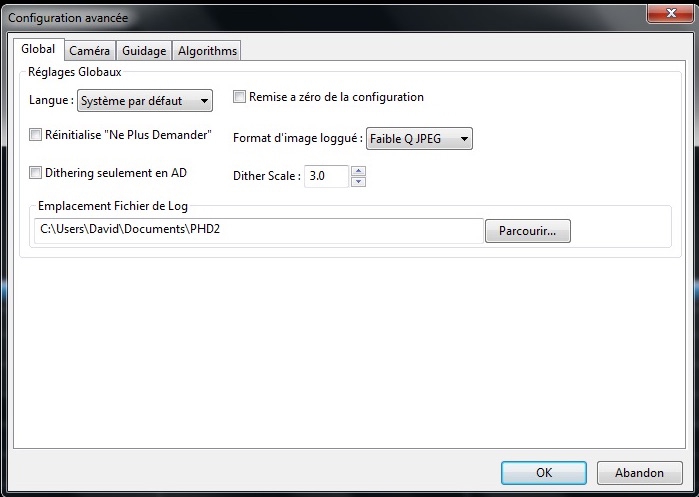Click the Abandon button

(x=639, y=473)
